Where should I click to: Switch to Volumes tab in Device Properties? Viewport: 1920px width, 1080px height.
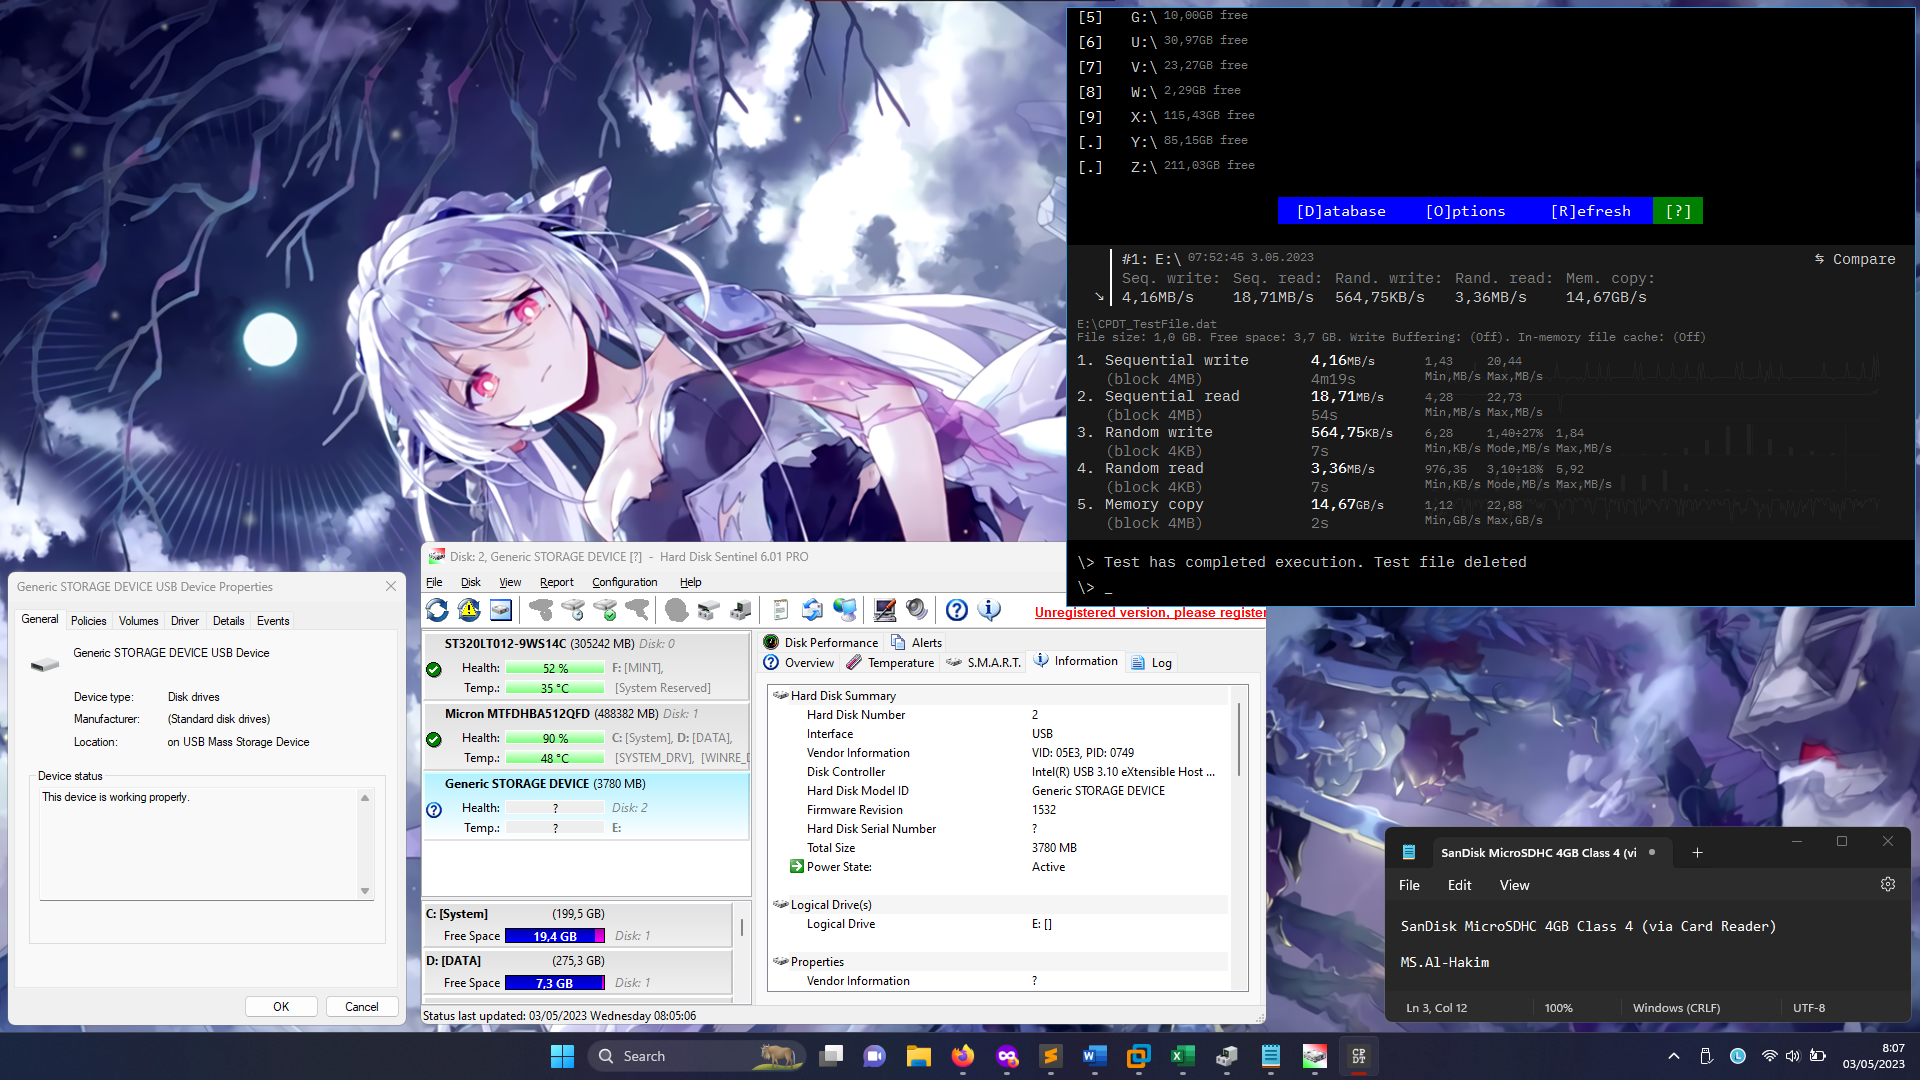(138, 621)
